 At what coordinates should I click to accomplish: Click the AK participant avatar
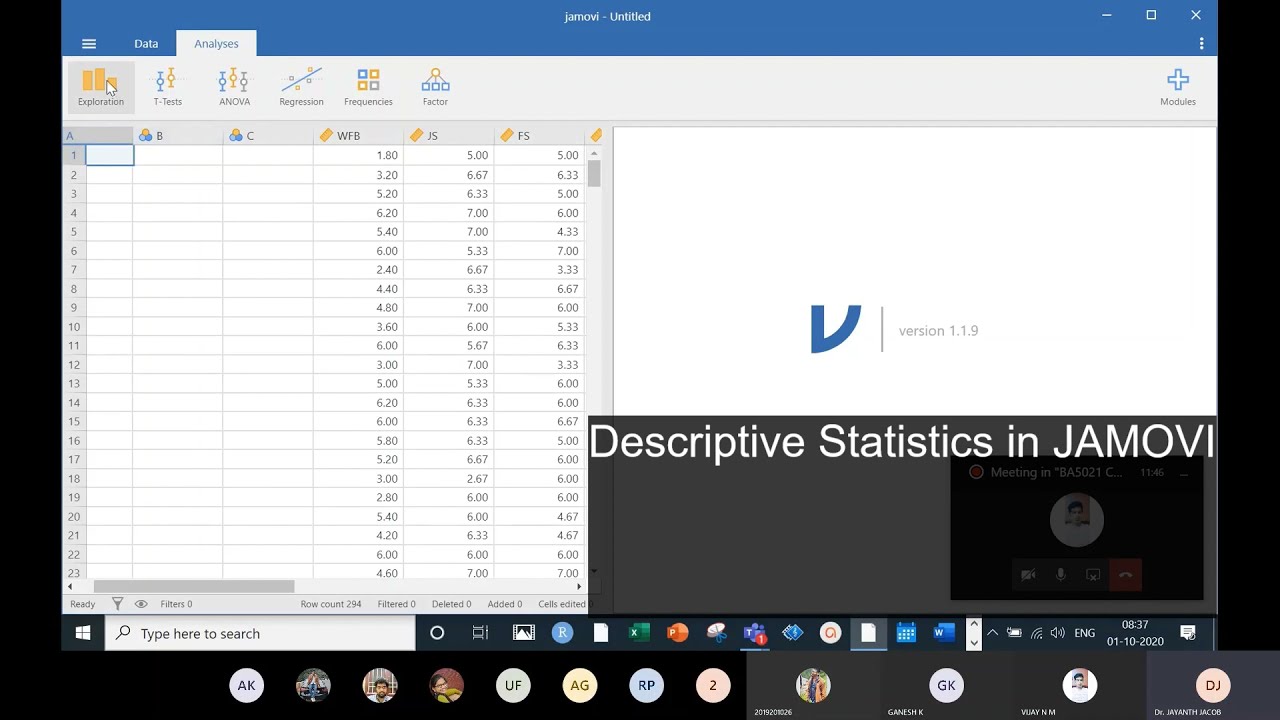(246, 685)
